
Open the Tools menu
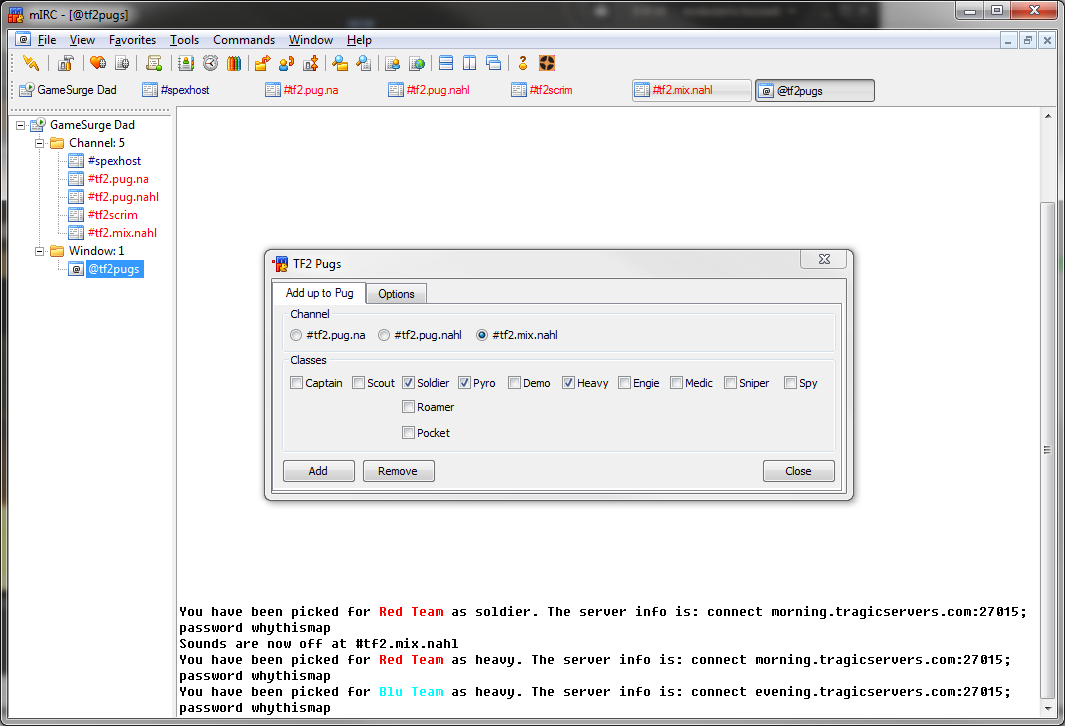coord(184,40)
